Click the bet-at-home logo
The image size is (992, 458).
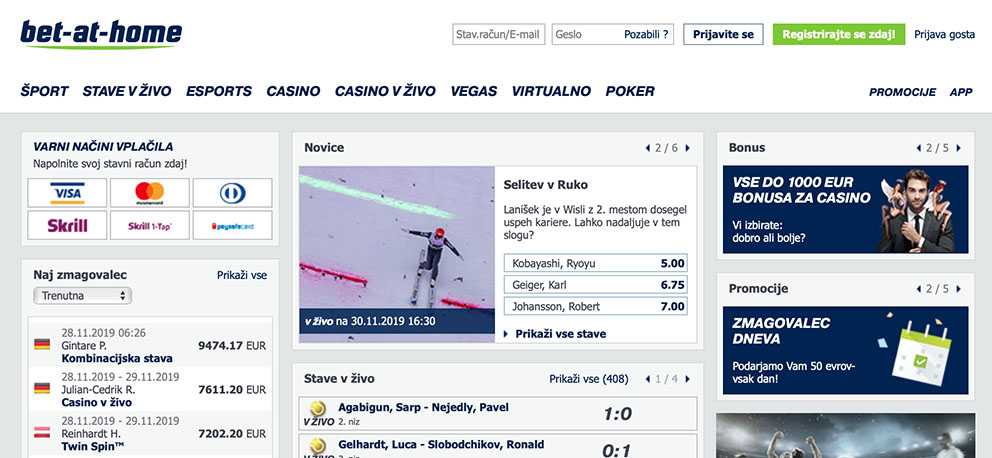[x=101, y=34]
